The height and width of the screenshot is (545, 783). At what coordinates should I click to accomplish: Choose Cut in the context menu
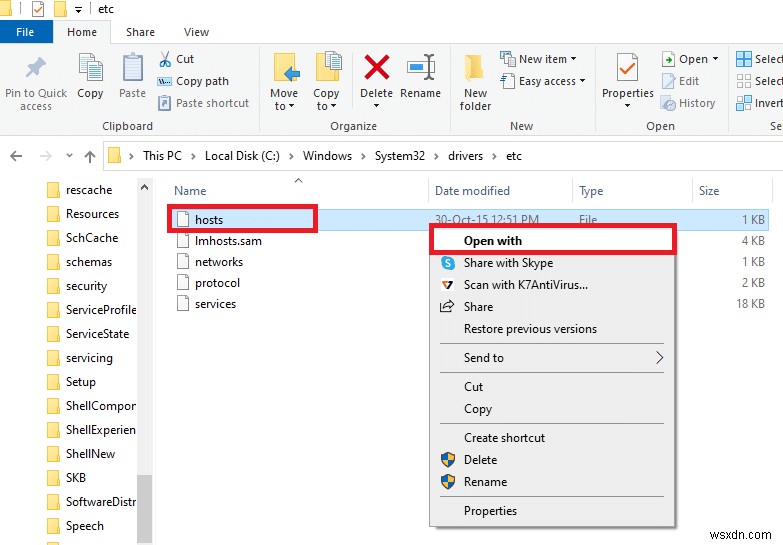(x=553, y=387)
